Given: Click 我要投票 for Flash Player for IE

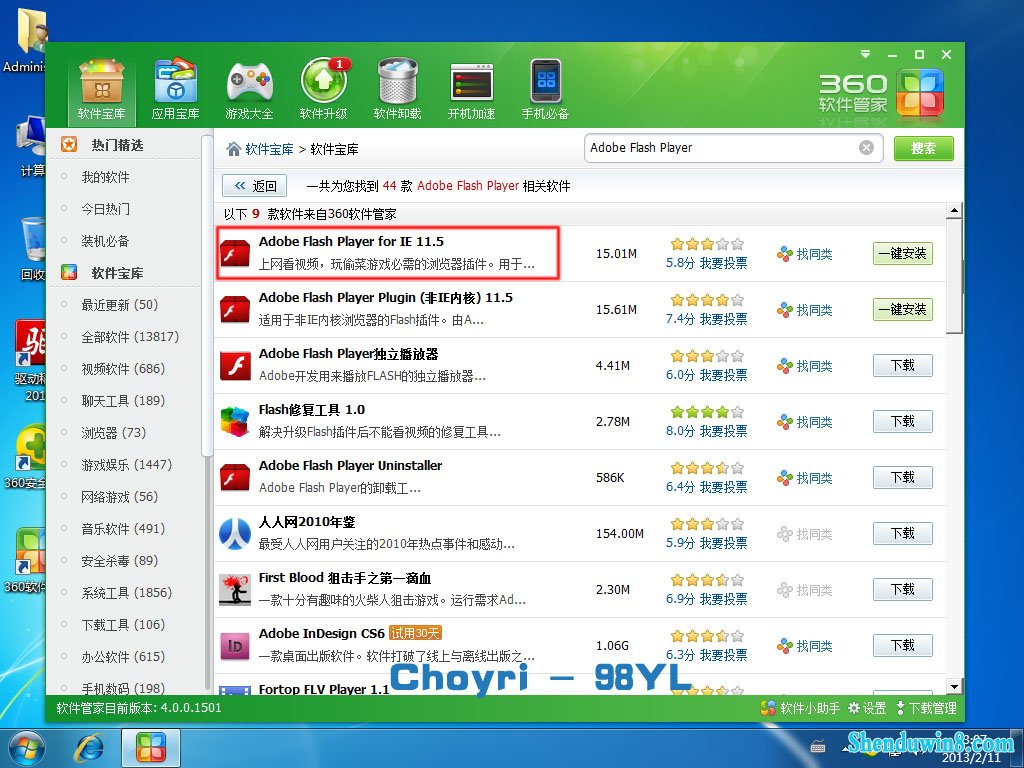Looking at the screenshot, I should tap(724, 263).
